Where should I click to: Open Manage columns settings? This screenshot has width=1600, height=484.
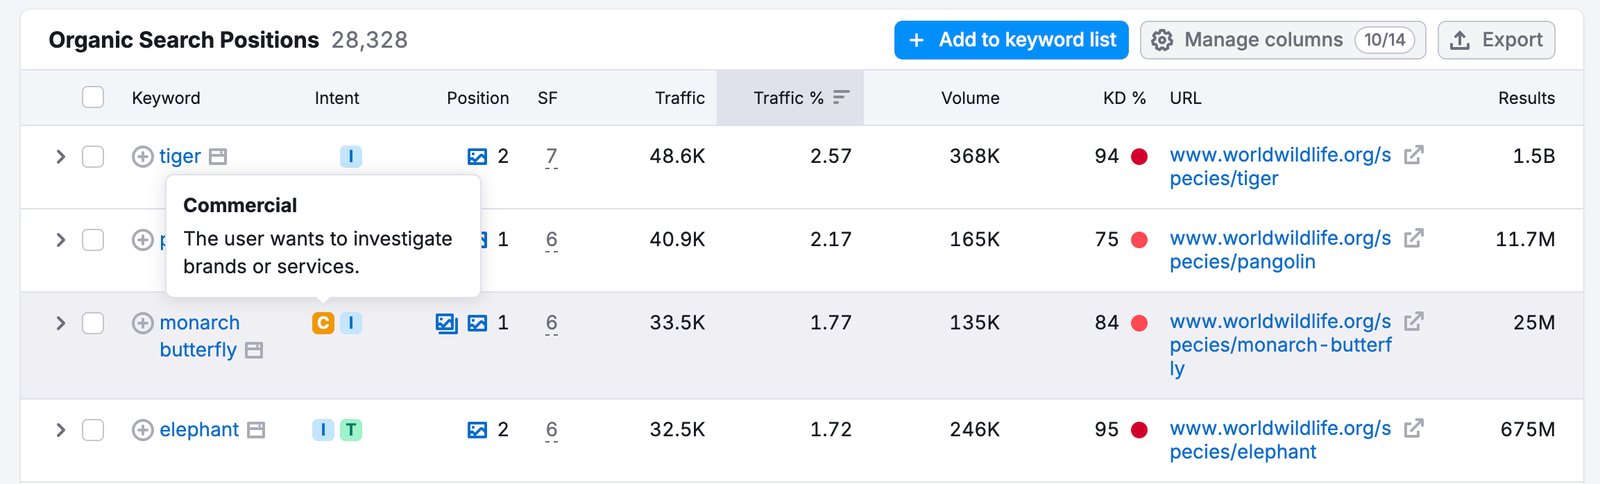coord(1282,40)
